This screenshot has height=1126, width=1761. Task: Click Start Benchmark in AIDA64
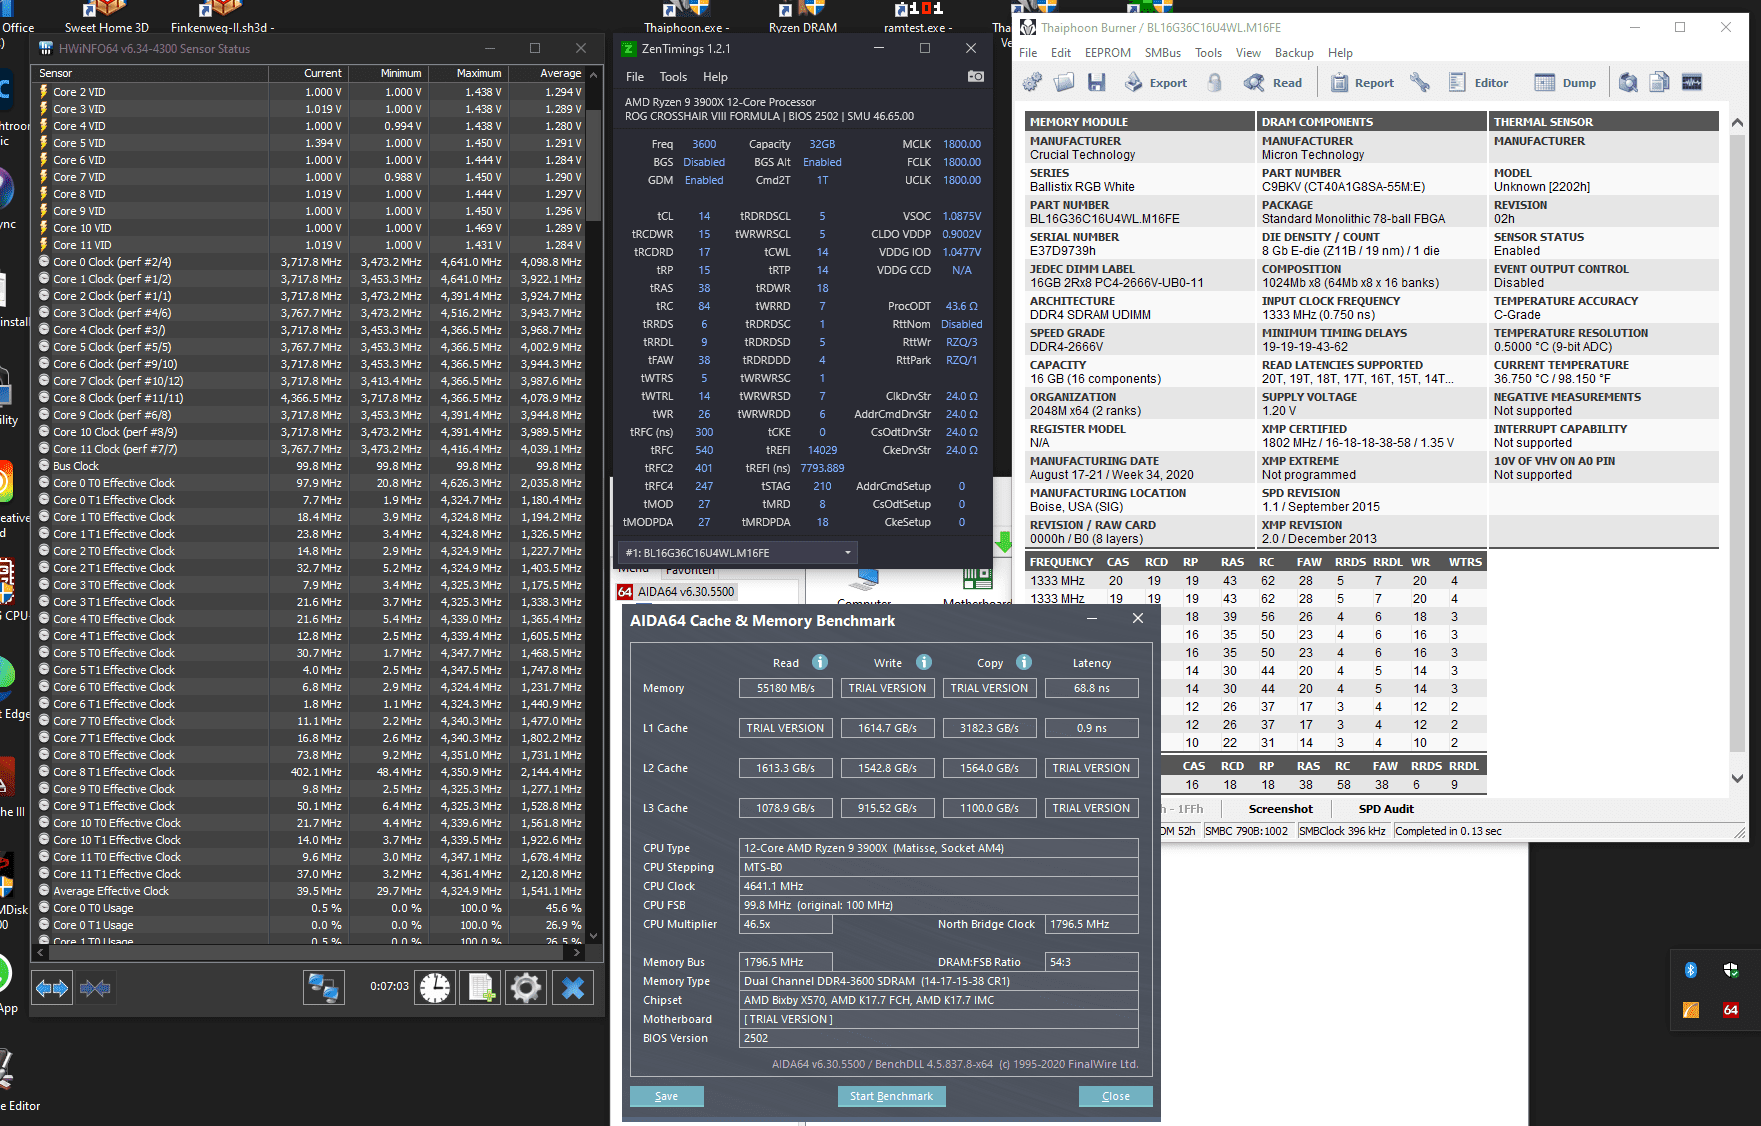tap(891, 1096)
